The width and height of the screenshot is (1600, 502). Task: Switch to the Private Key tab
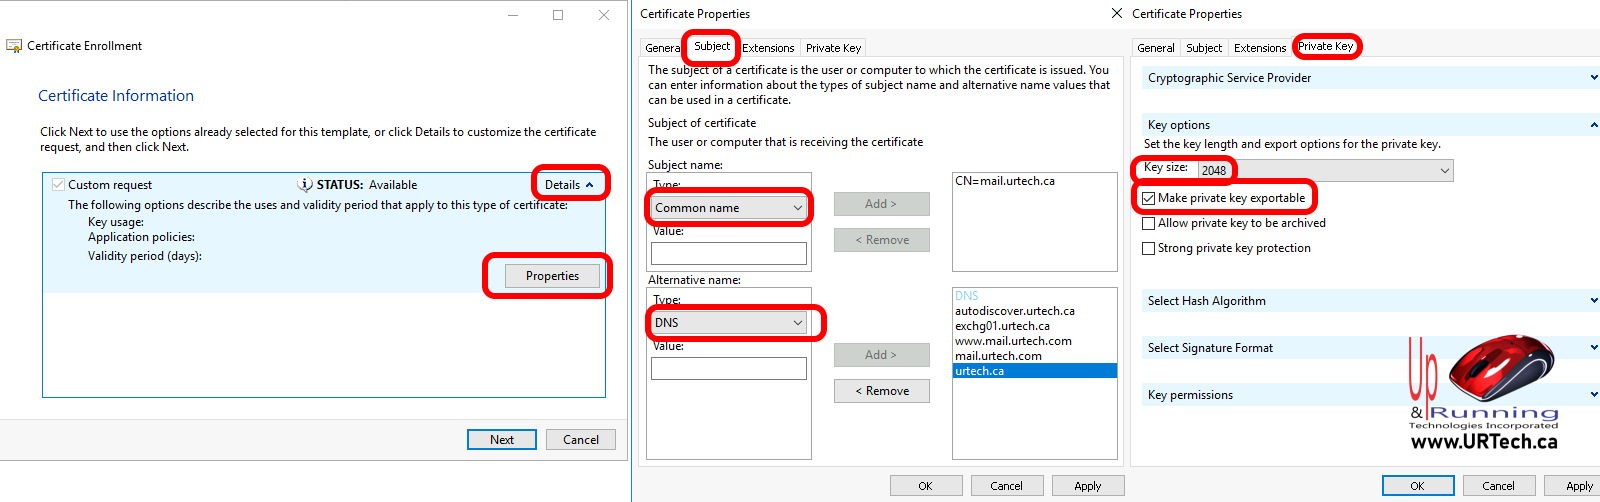1325,46
